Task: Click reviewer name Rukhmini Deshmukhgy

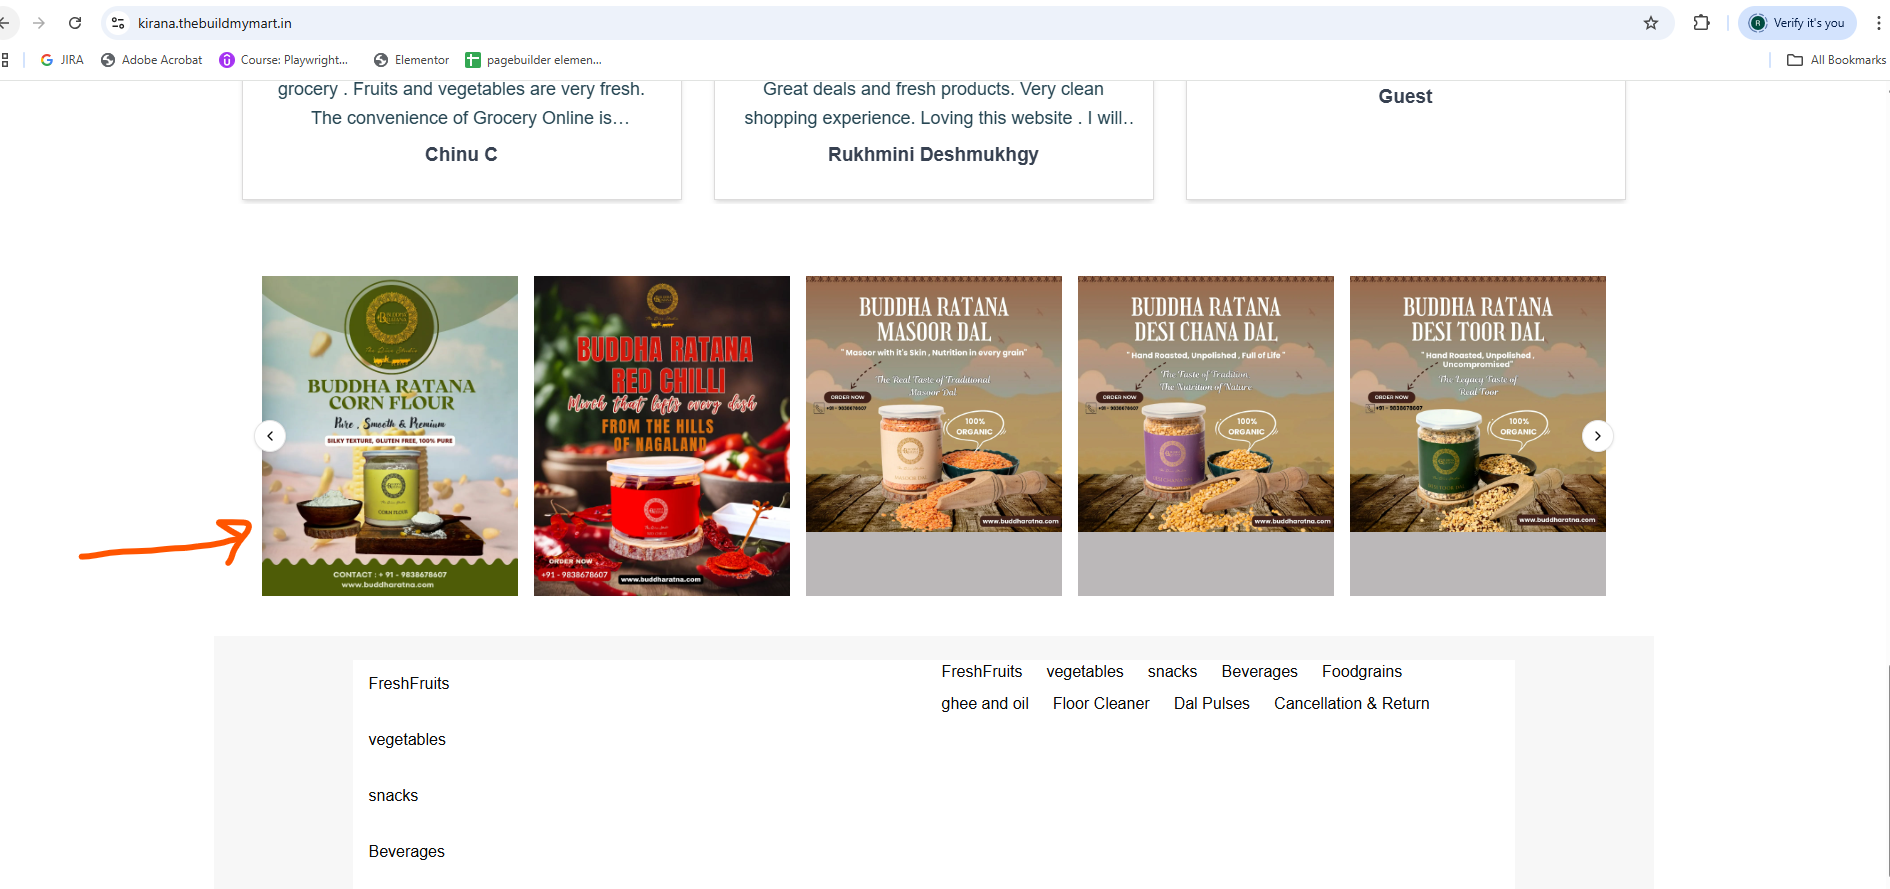Action: [933, 154]
